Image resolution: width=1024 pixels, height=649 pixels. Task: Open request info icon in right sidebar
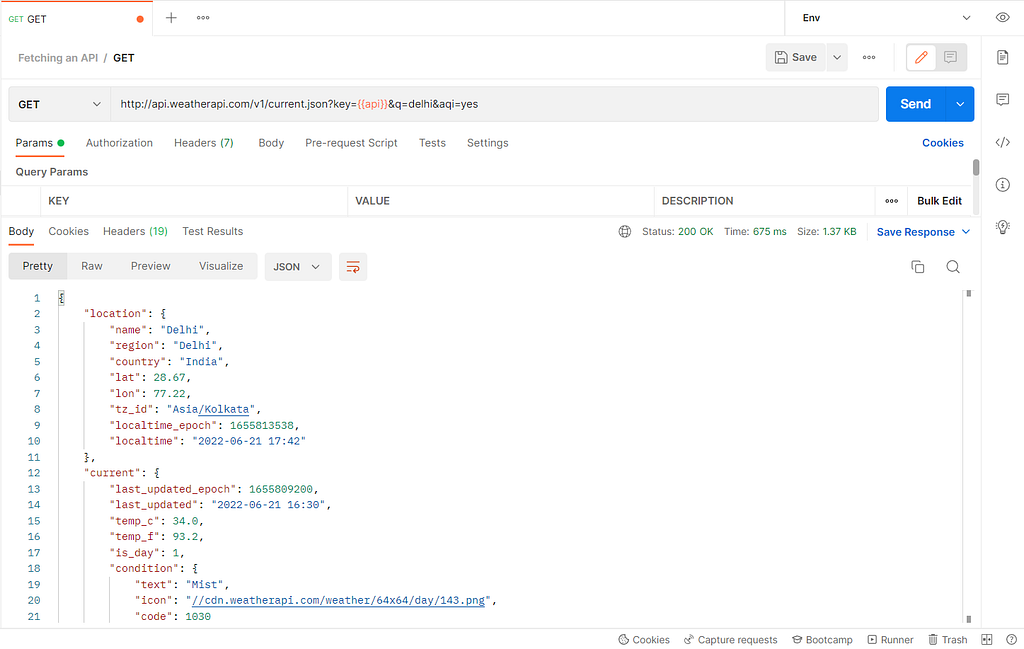coord(1002,185)
